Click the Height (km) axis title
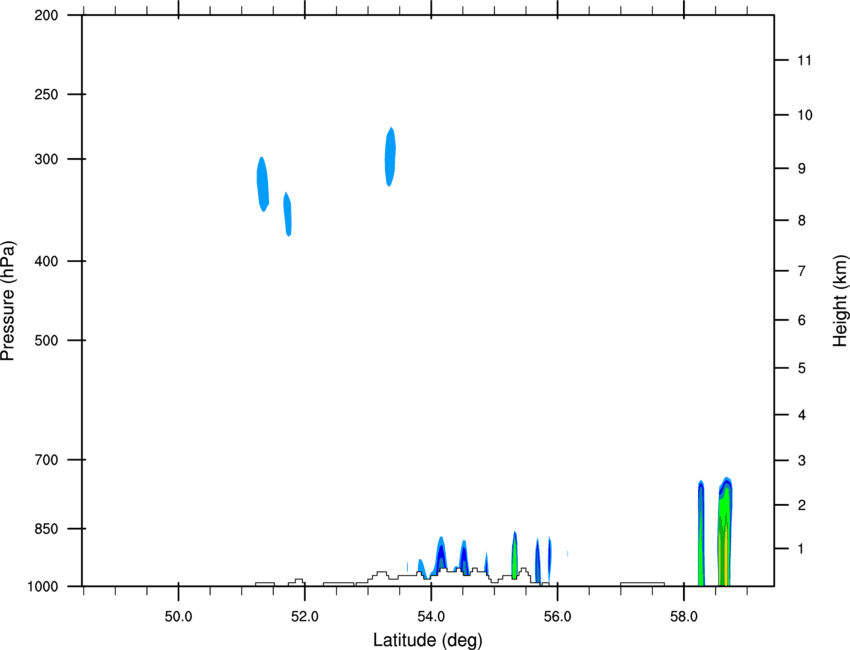This screenshot has height=650, width=850. [840, 301]
